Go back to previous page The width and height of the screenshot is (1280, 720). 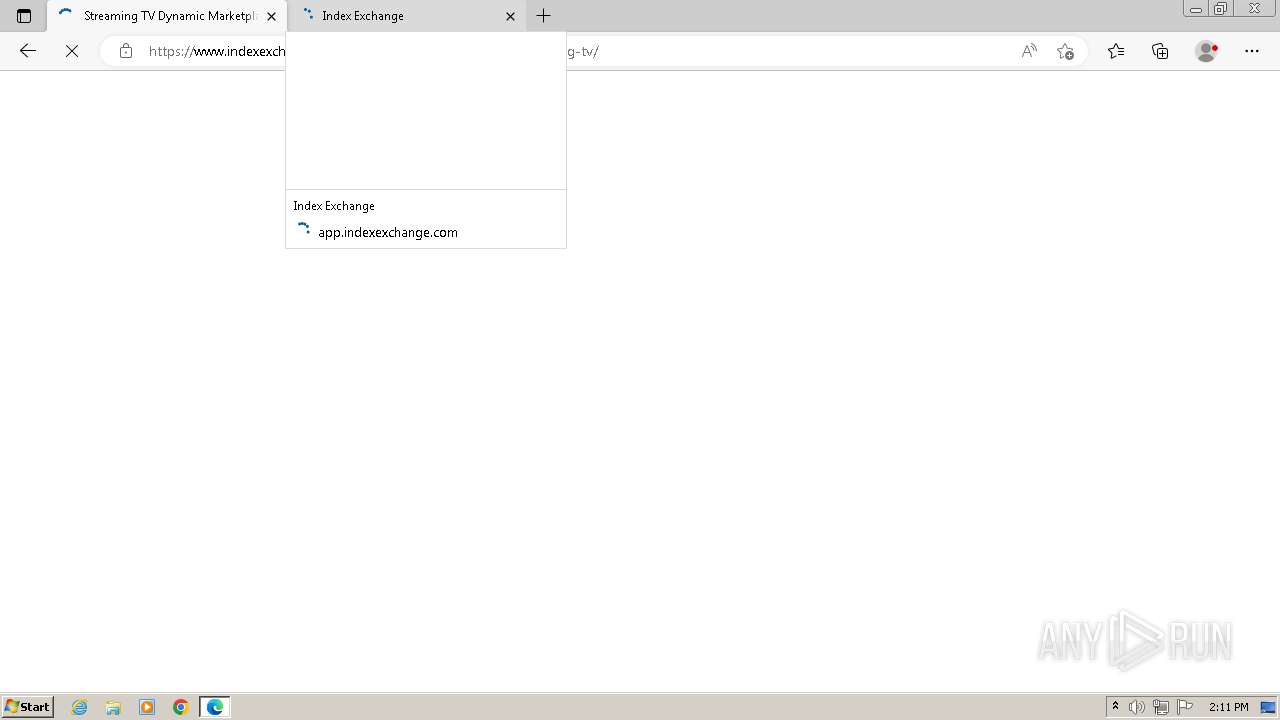pos(28,51)
